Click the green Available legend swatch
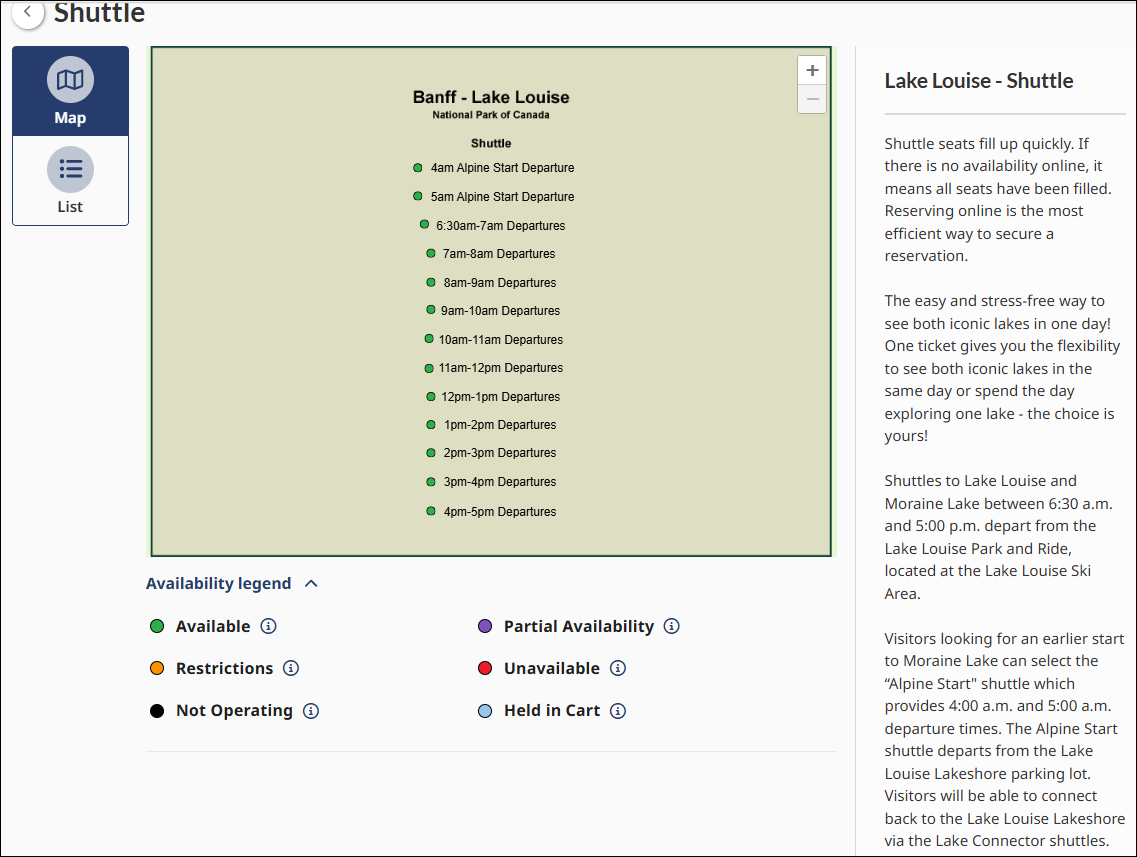The width and height of the screenshot is (1137, 857). coord(157,626)
